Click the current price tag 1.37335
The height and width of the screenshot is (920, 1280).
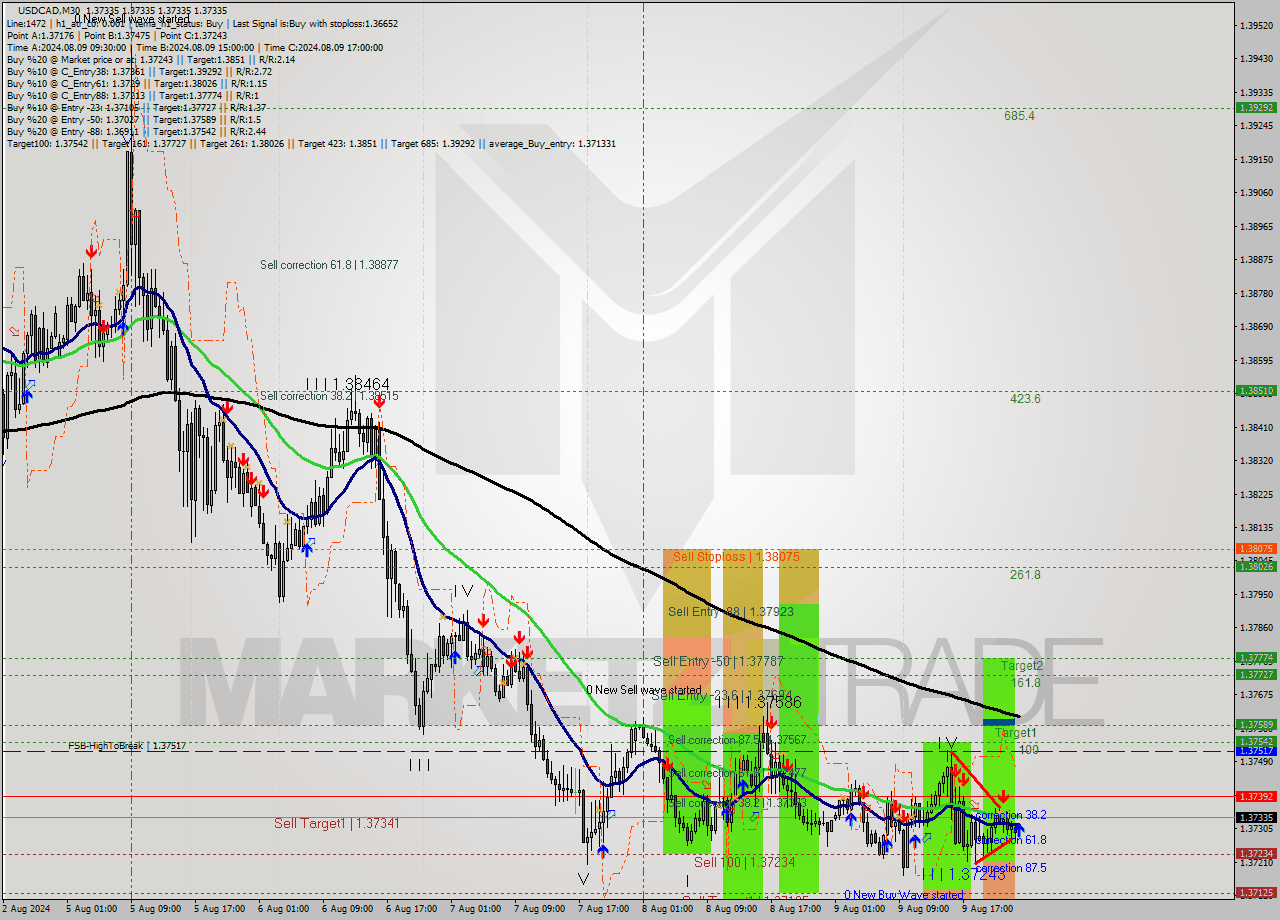pyautogui.click(x=1255, y=817)
